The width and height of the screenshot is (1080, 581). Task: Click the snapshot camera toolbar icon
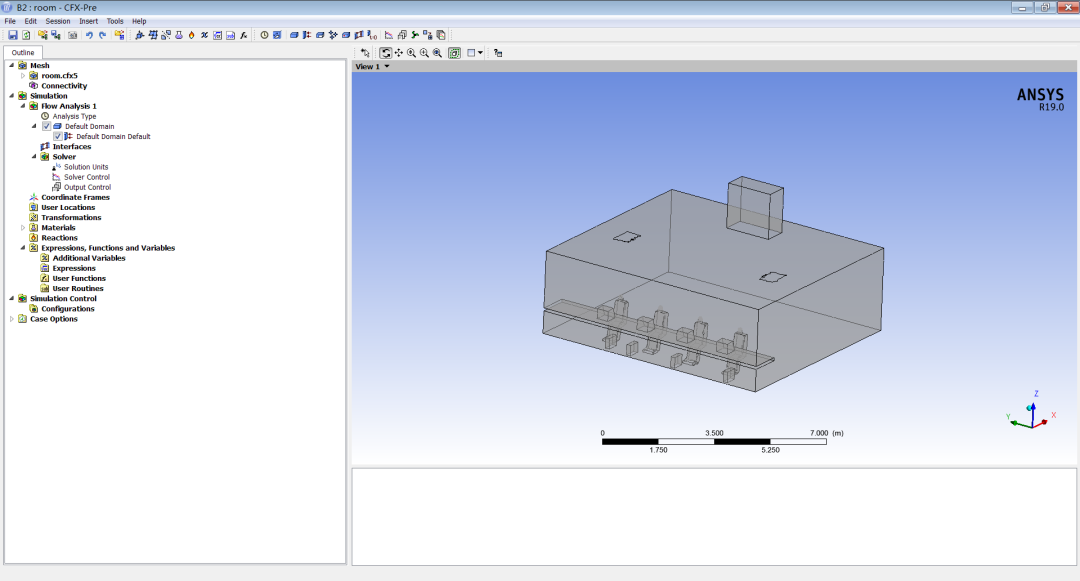[x=72, y=35]
